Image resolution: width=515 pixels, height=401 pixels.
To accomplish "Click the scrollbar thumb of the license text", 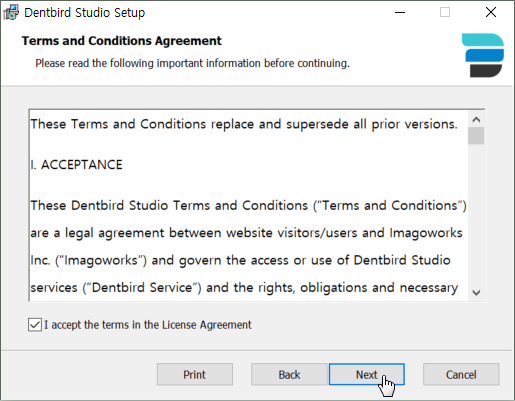I will click(x=476, y=136).
